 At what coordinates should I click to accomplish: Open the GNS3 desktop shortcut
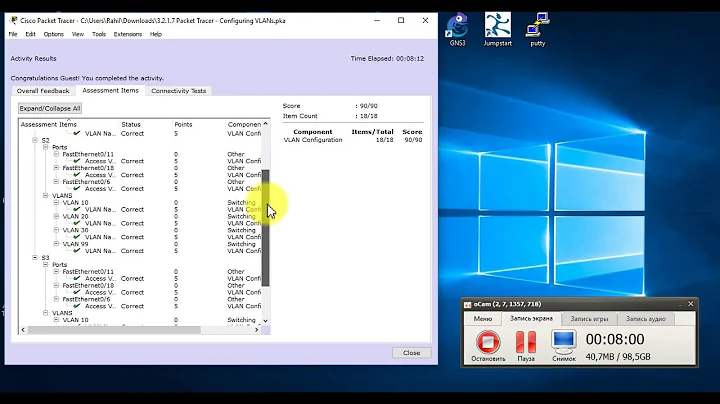(457, 30)
